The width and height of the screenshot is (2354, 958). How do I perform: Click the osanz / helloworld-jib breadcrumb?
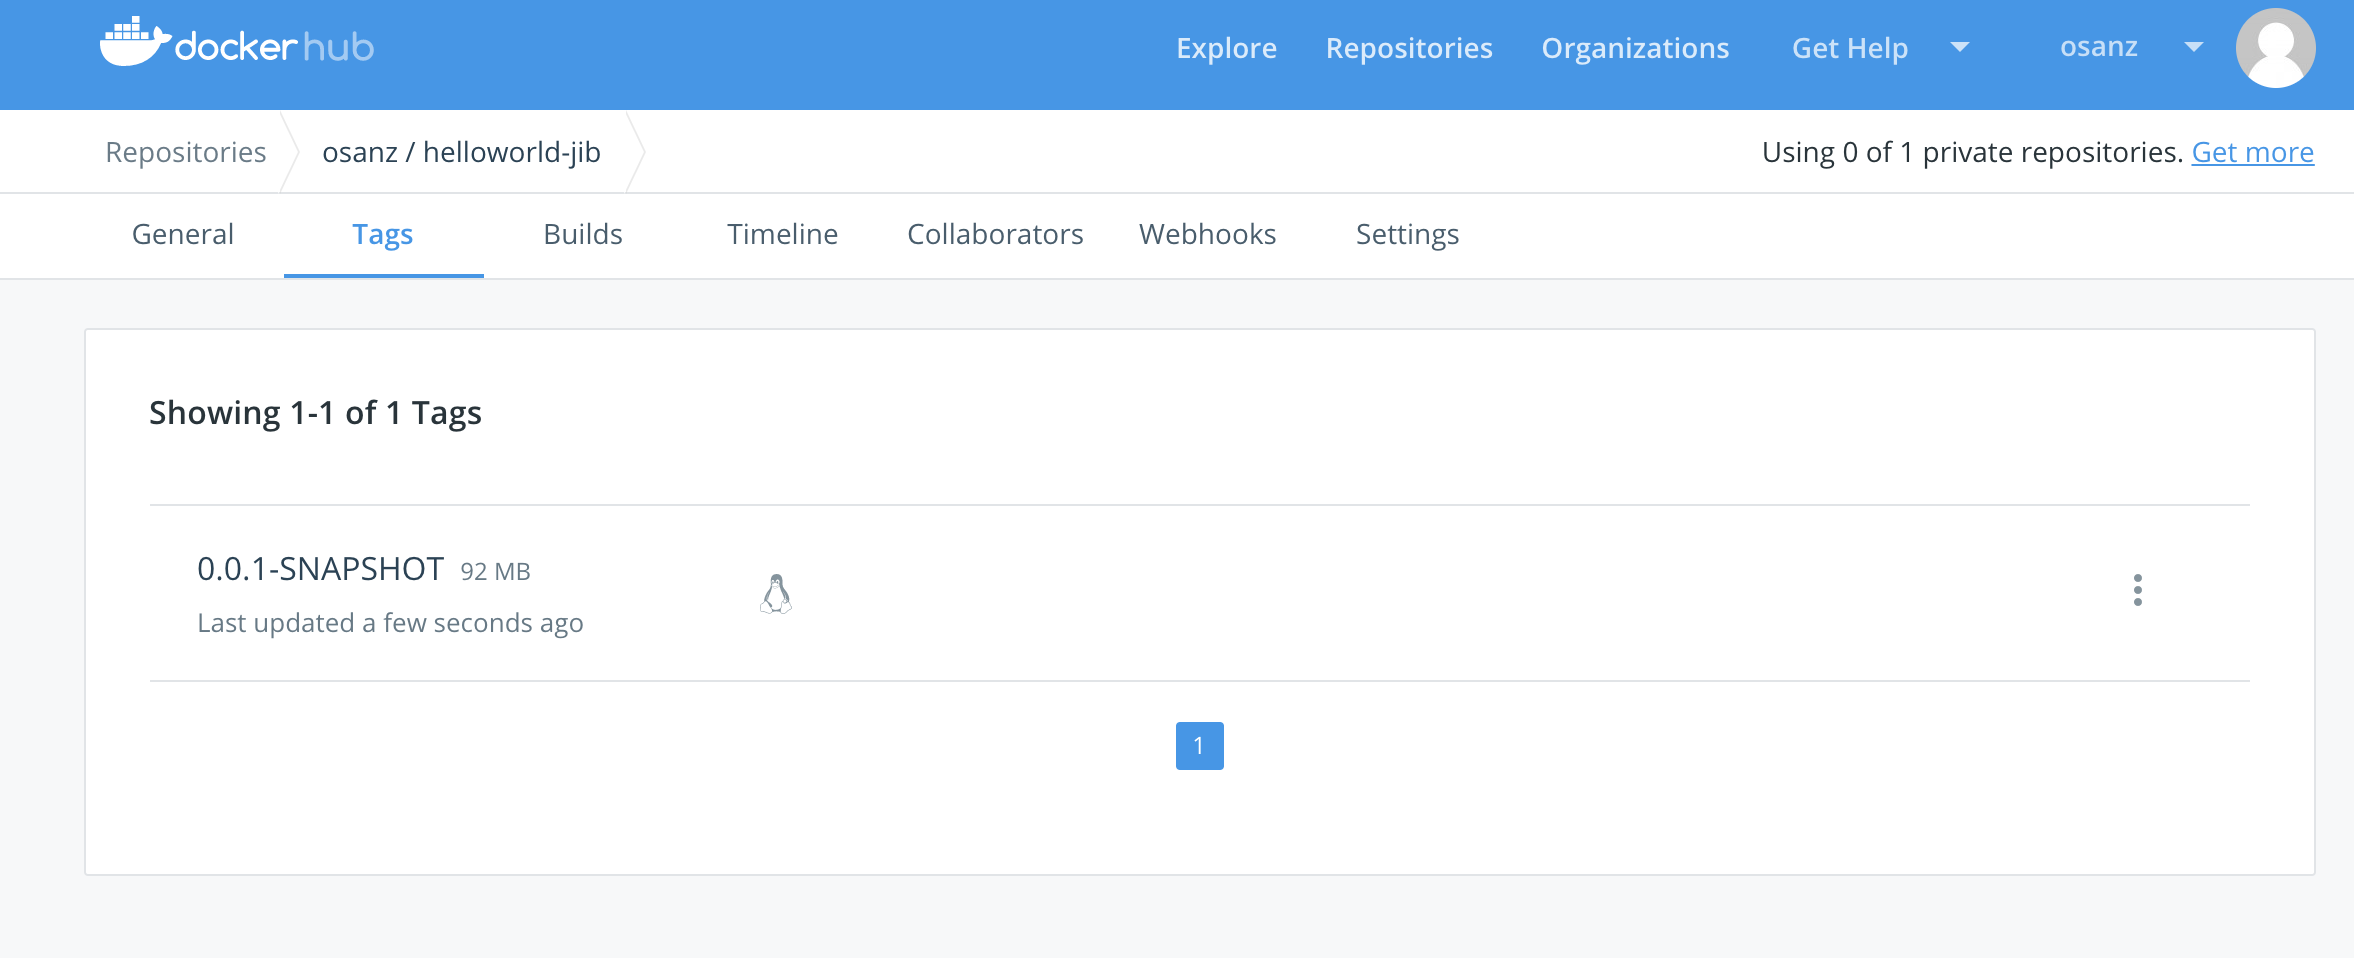click(x=461, y=152)
